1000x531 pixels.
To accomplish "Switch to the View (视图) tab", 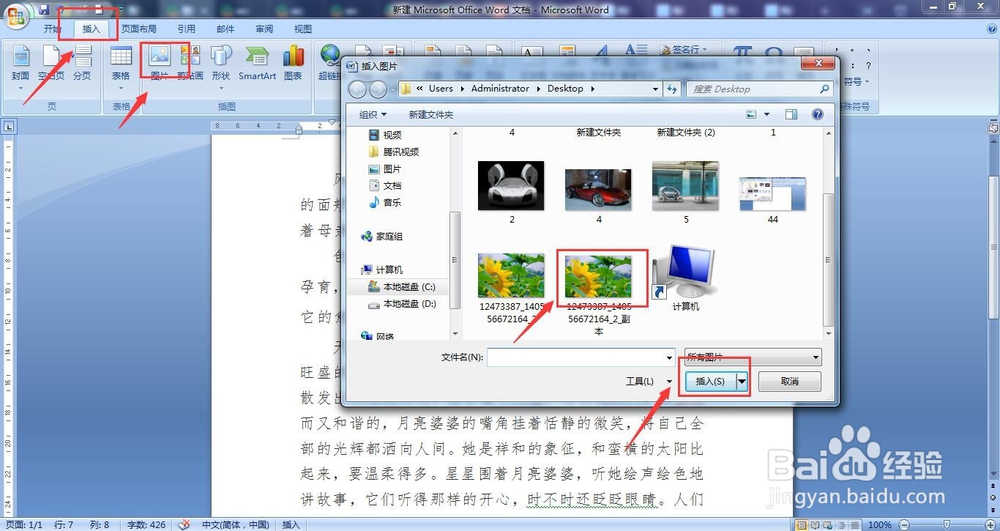I will tap(303, 29).
